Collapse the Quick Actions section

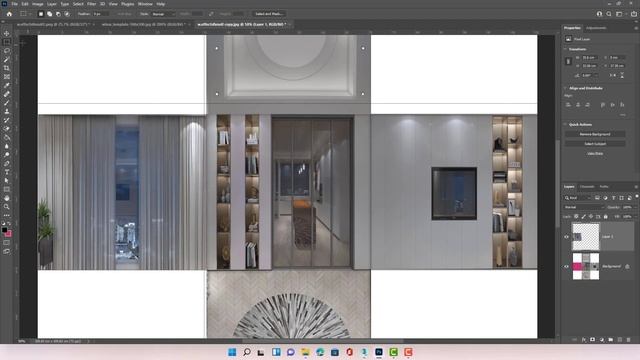566,124
